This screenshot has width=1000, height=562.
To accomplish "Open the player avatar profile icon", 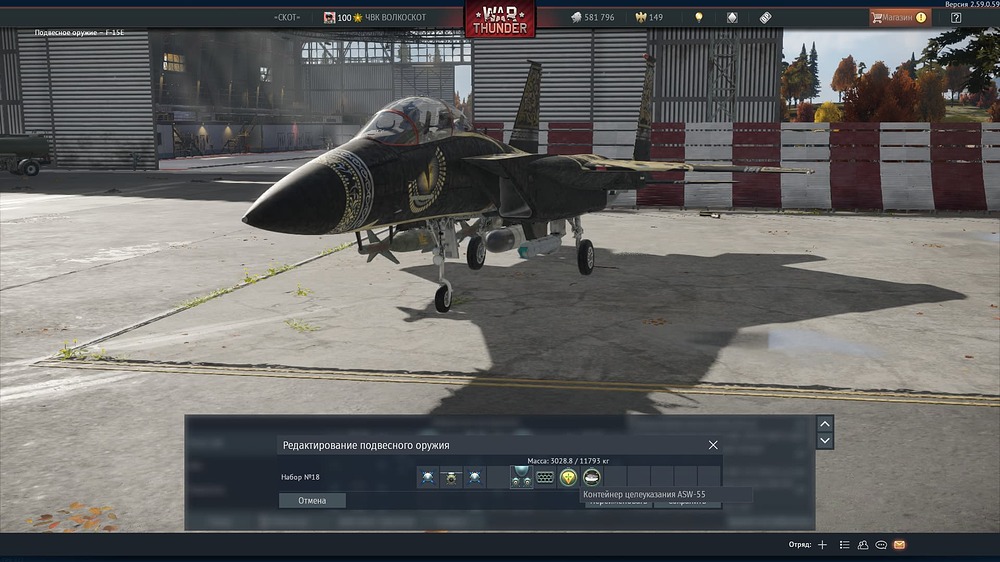I will pos(329,17).
